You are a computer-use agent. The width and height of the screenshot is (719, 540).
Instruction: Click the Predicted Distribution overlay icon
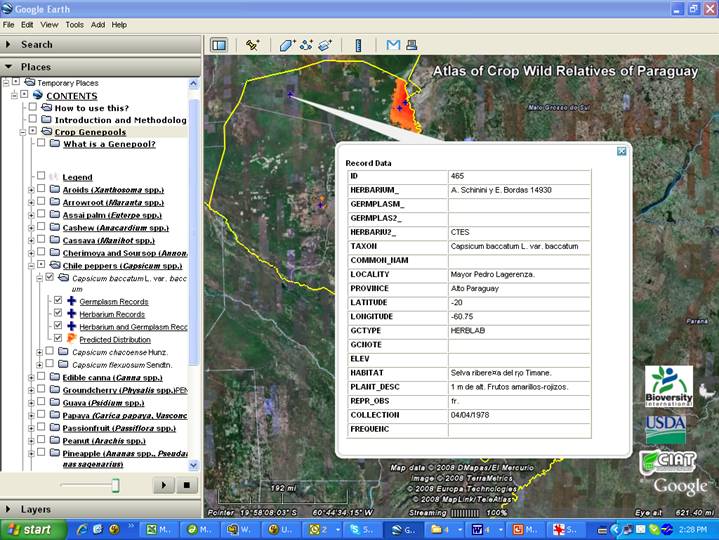(72, 339)
